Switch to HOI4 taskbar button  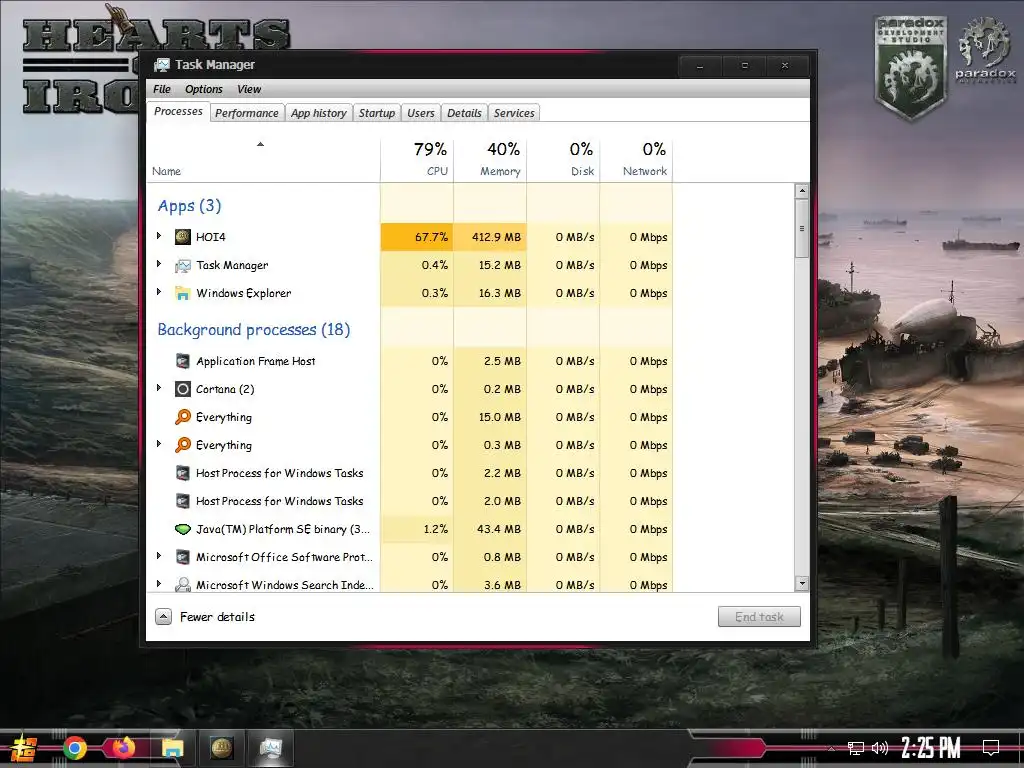221,748
